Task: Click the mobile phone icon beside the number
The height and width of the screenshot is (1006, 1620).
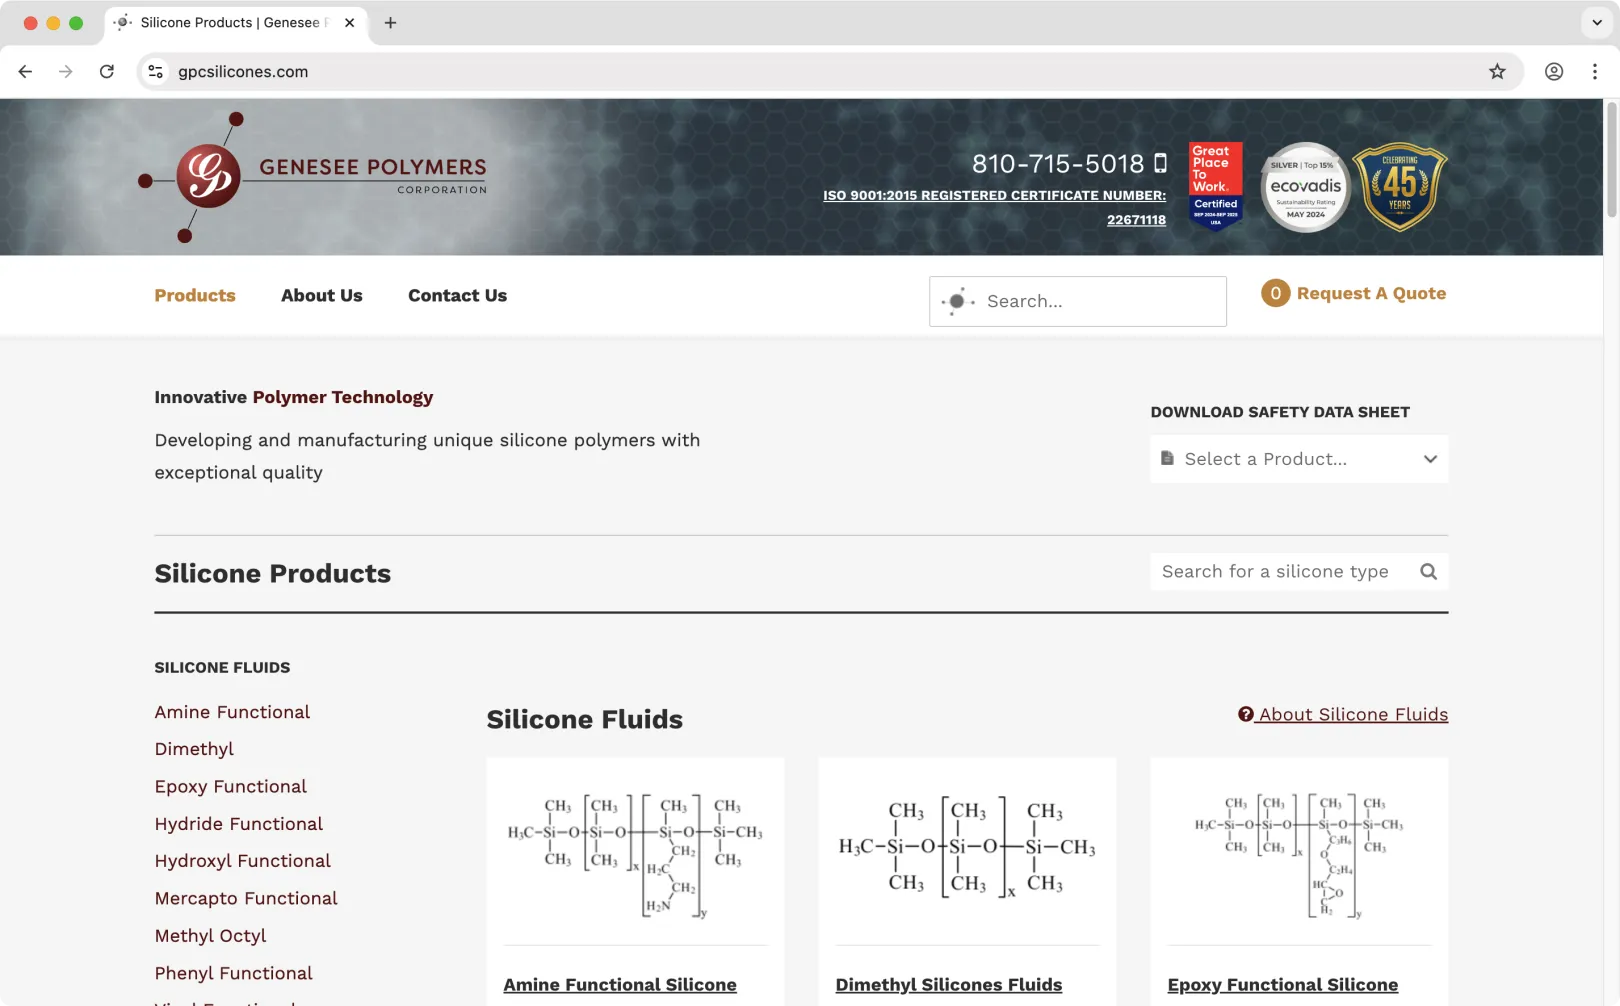Action: (x=1160, y=162)
